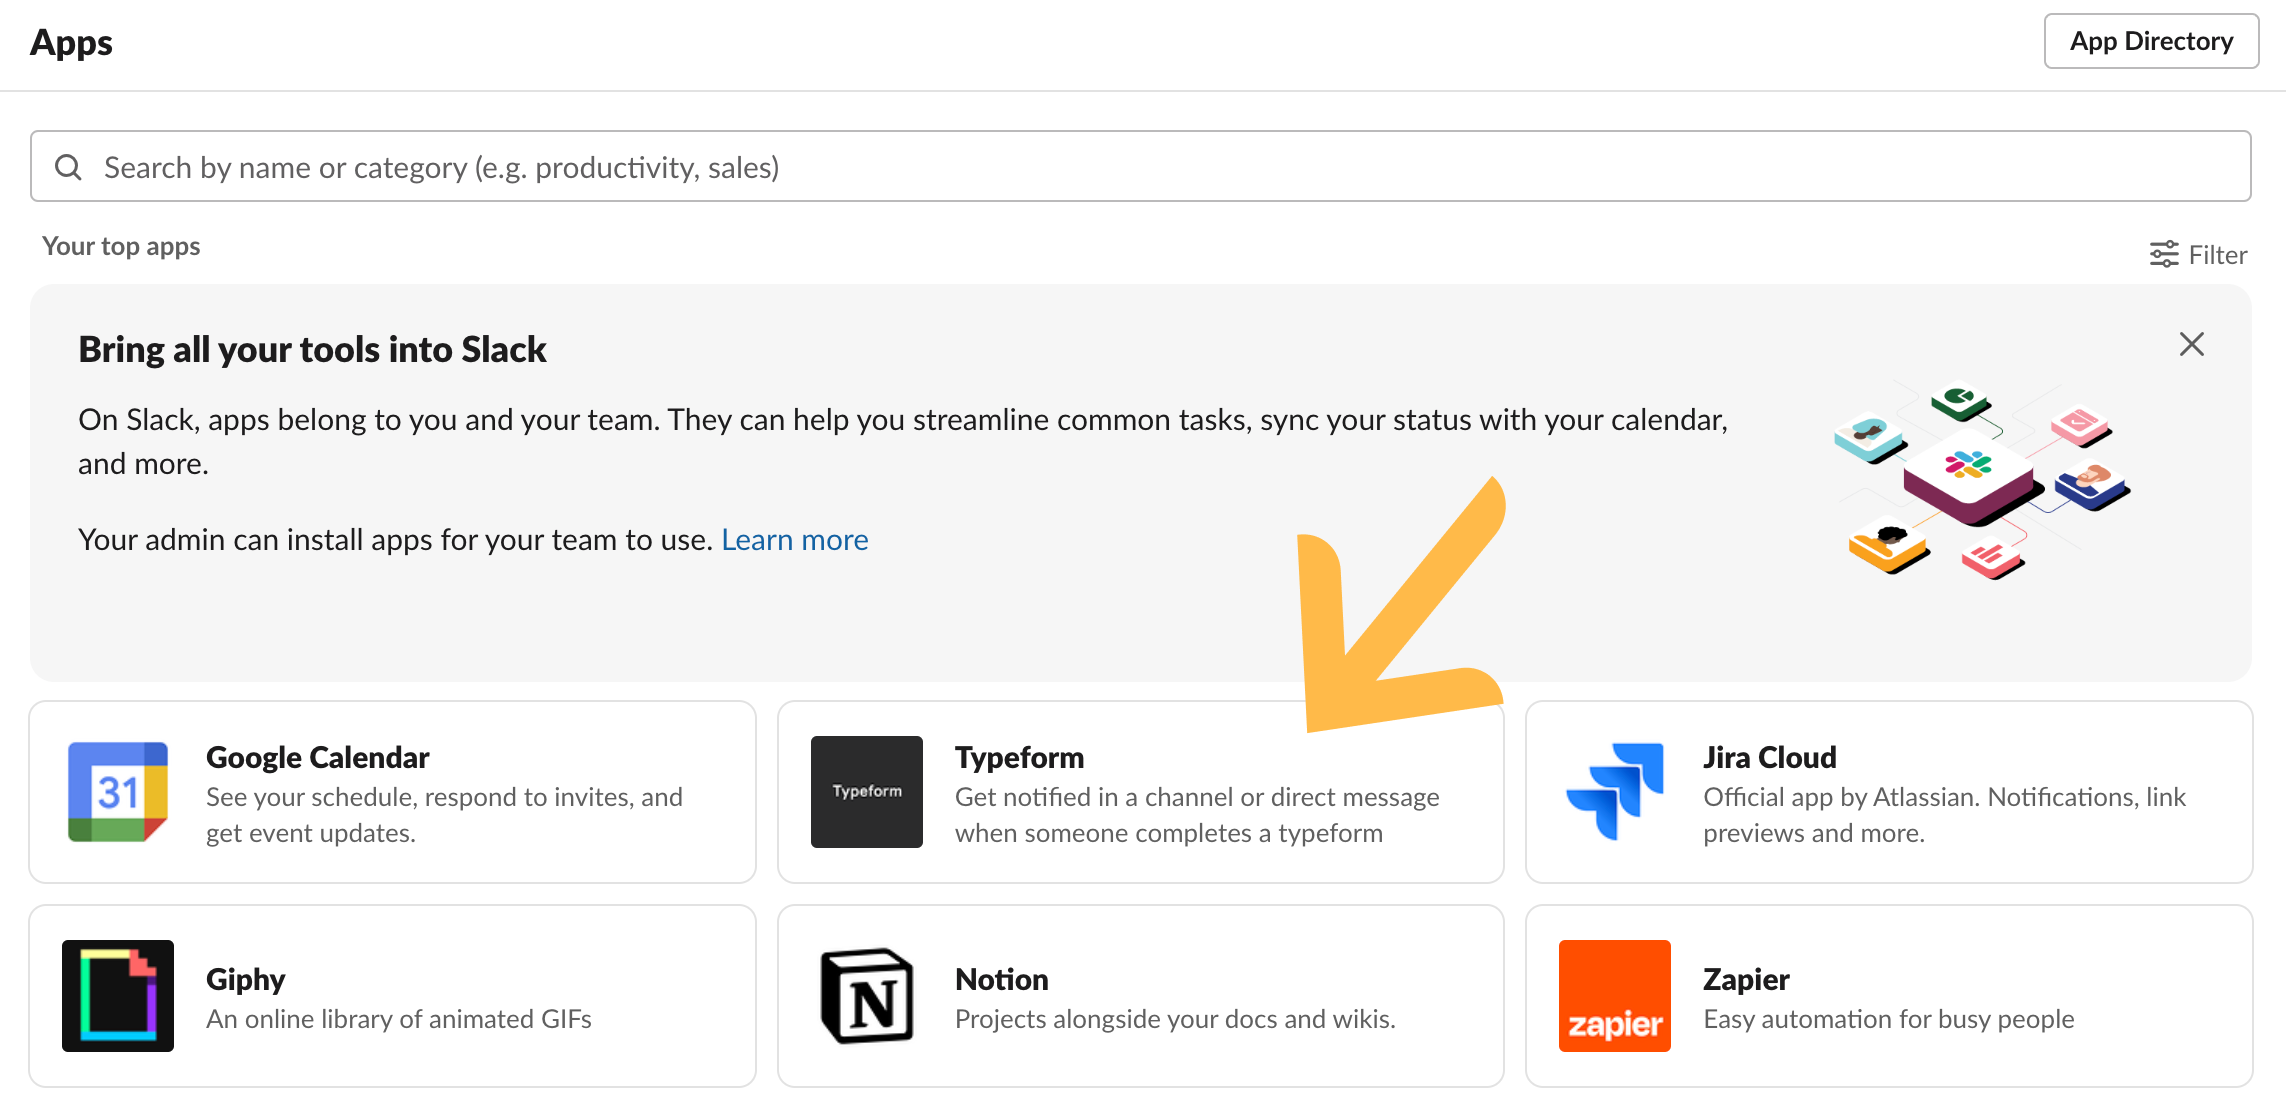Open the Google Calendar app title
The height and width of the screenshot is (1112, 2286).
pyautogui.click(x=317, y=757)
